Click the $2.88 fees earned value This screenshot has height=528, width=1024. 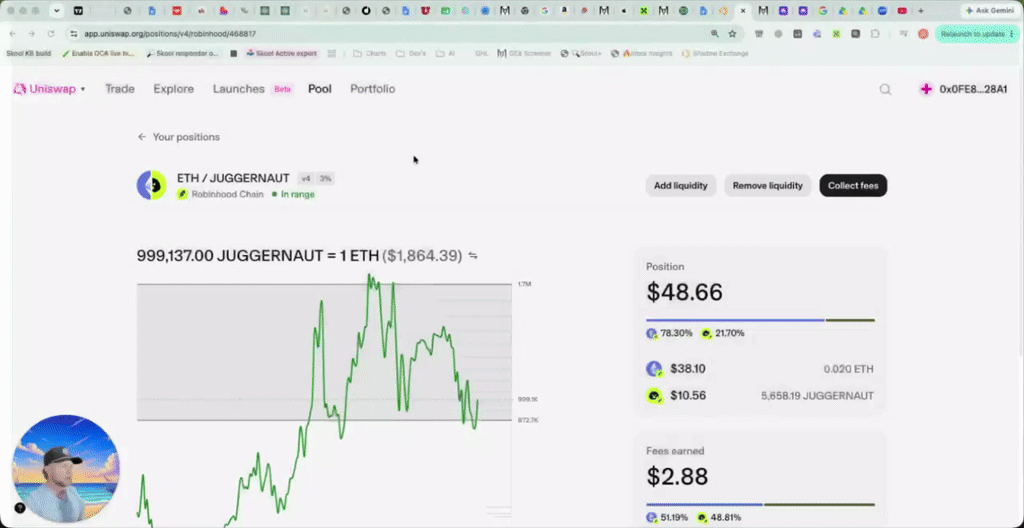(x=677, y=476)
